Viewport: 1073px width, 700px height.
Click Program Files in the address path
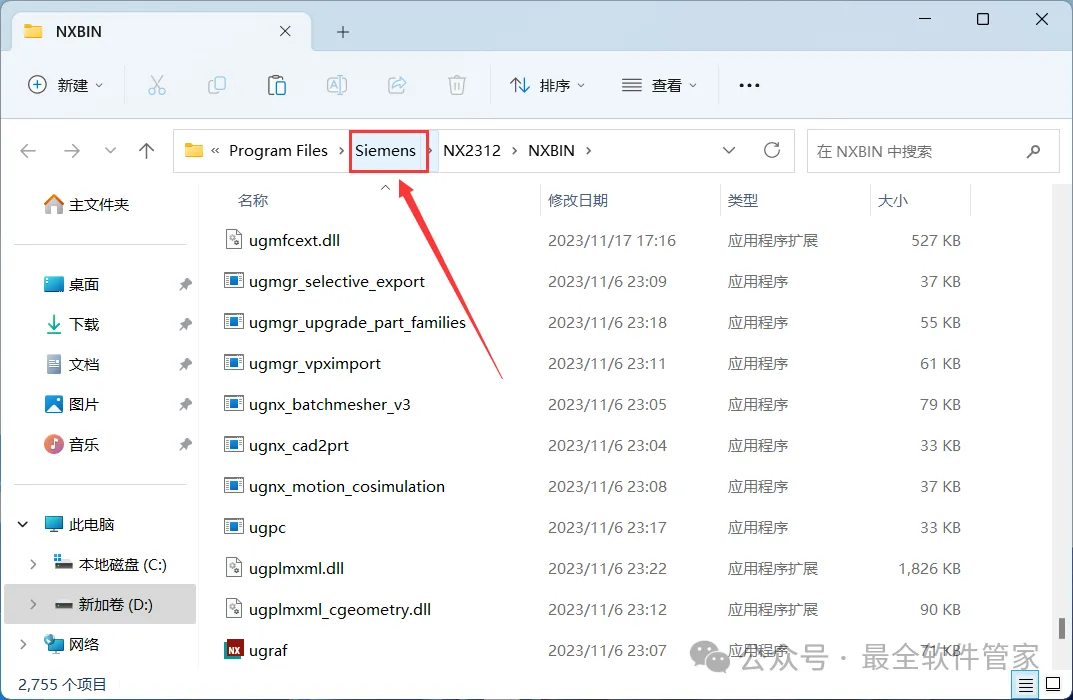click(x=278, y=151)
